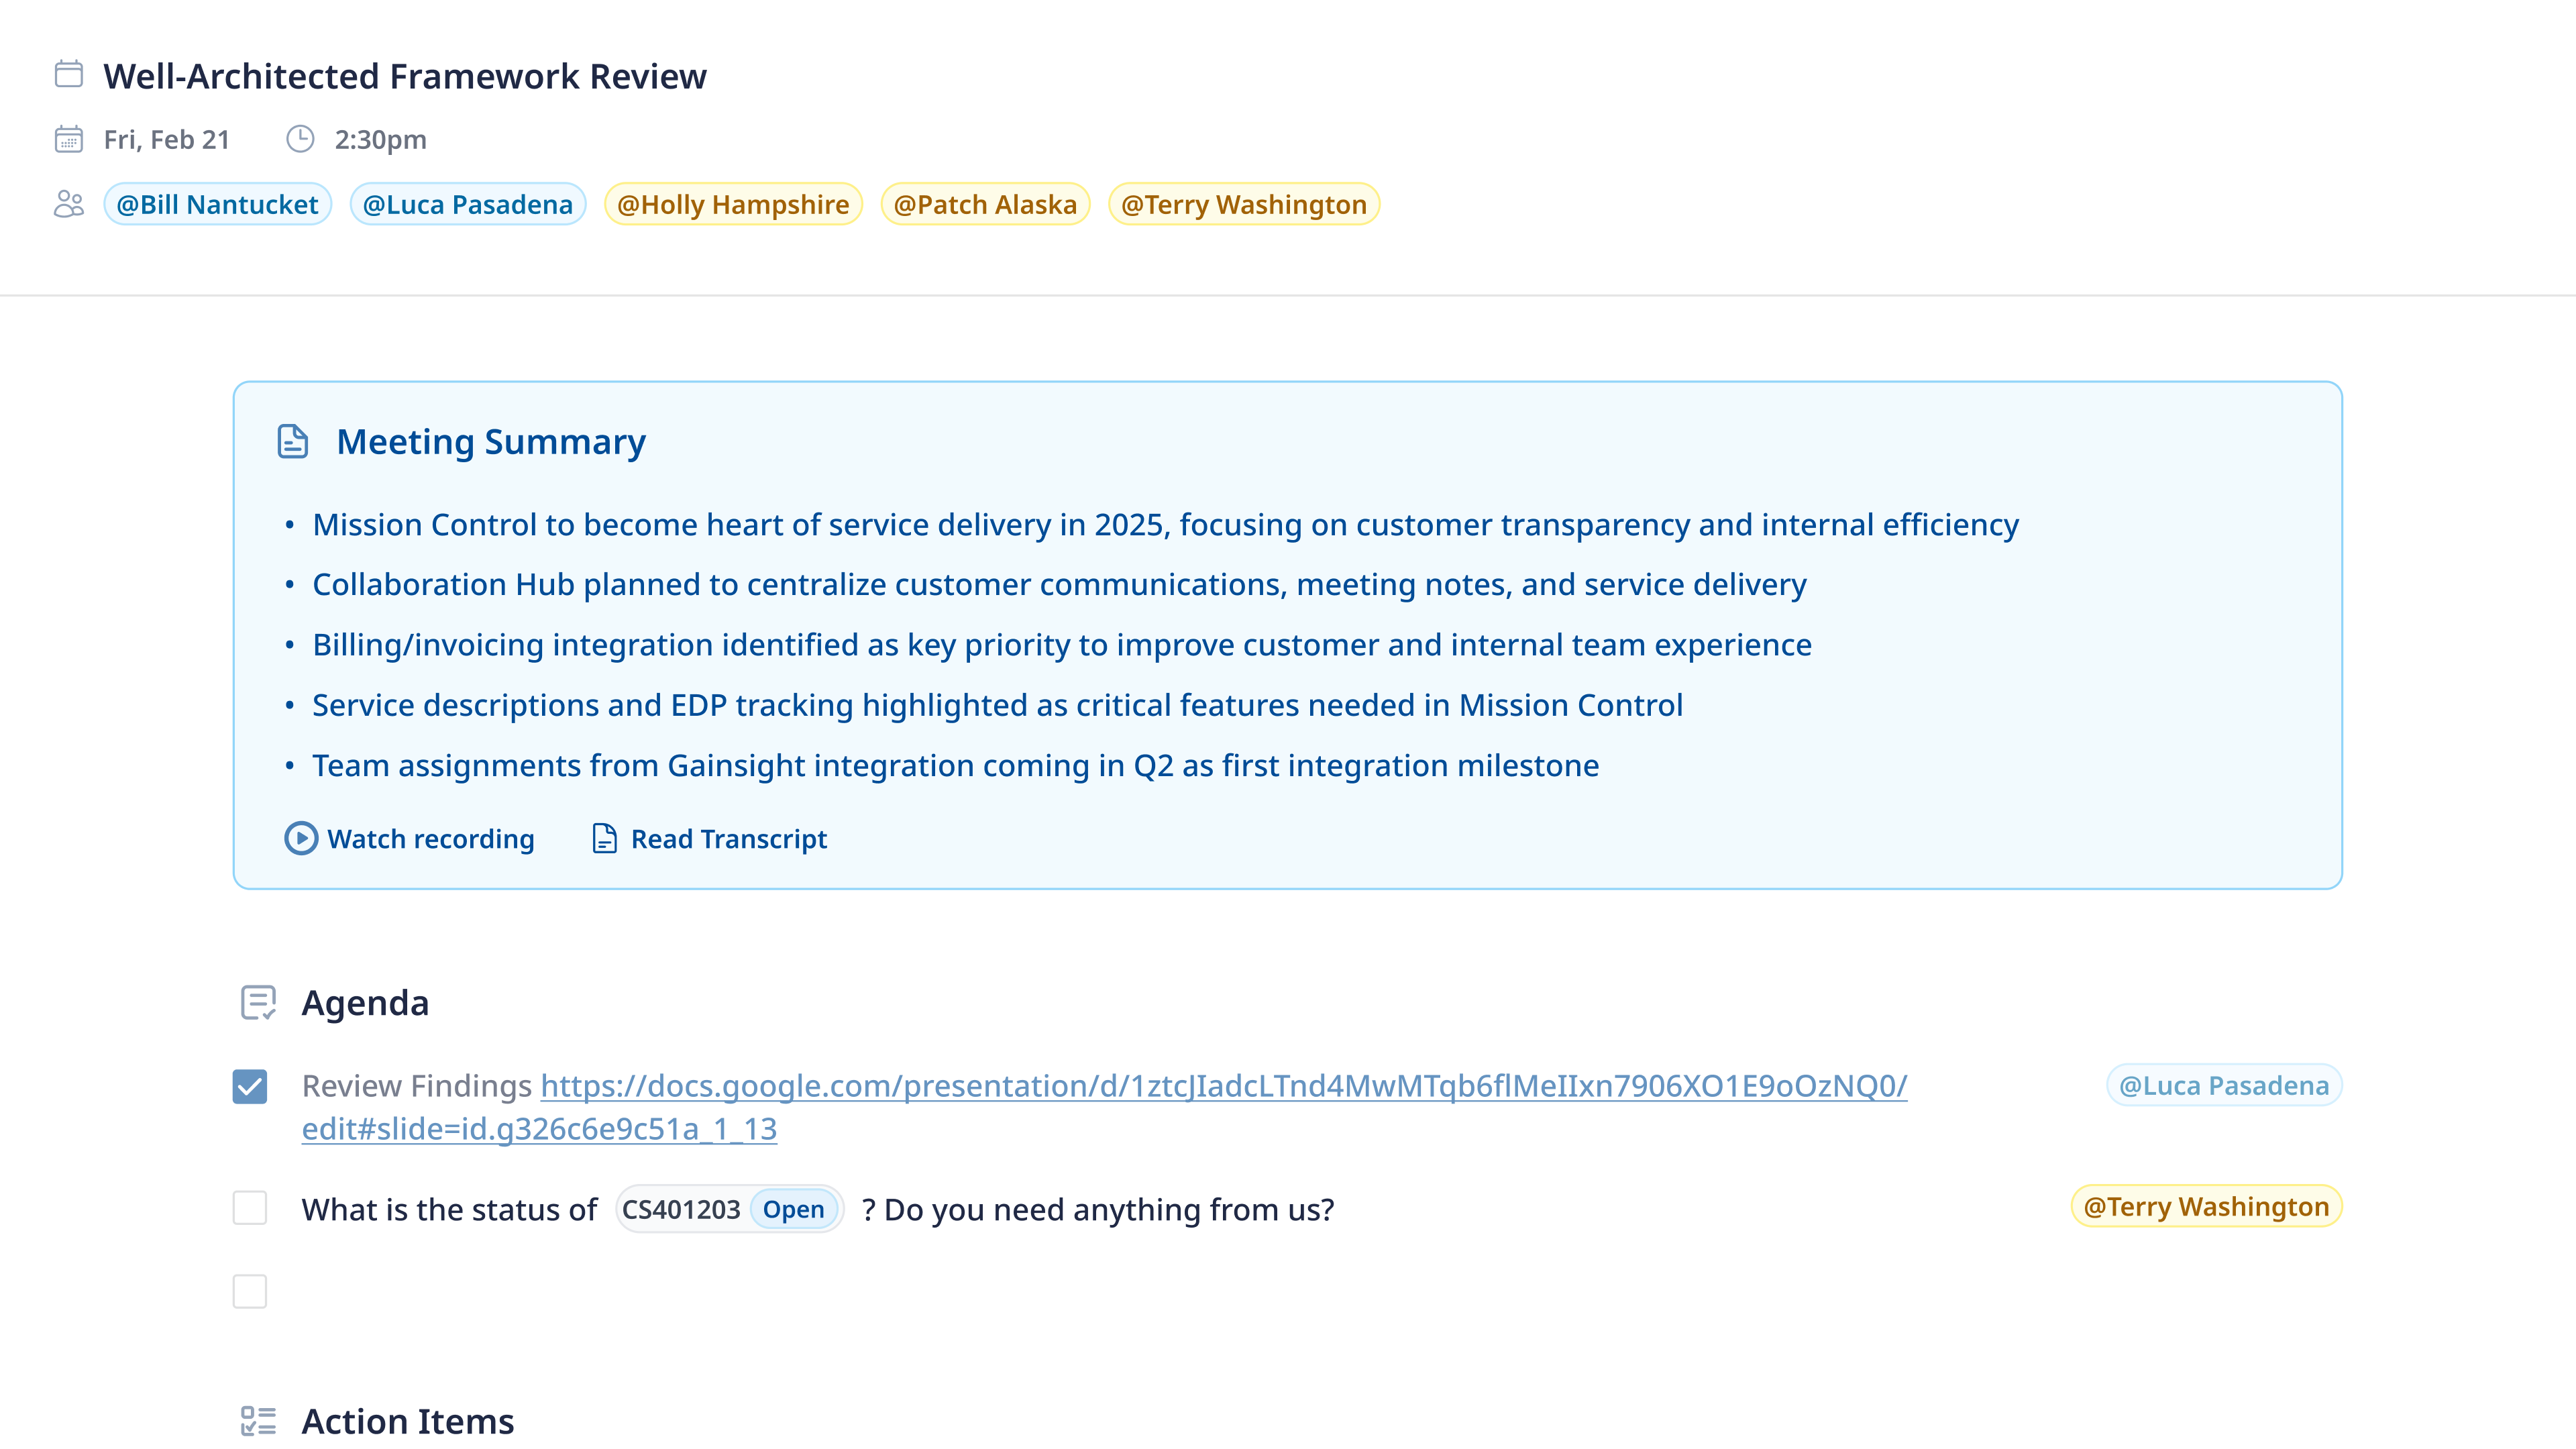
Task: Select the @Holly Hampshire attendee chip
Action: click(733, 204)
